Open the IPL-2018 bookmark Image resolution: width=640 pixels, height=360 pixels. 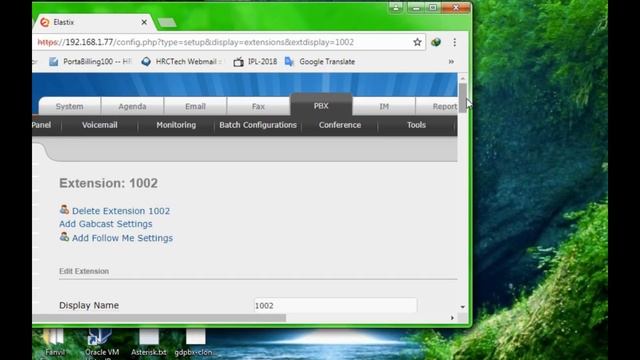point(255,62)
